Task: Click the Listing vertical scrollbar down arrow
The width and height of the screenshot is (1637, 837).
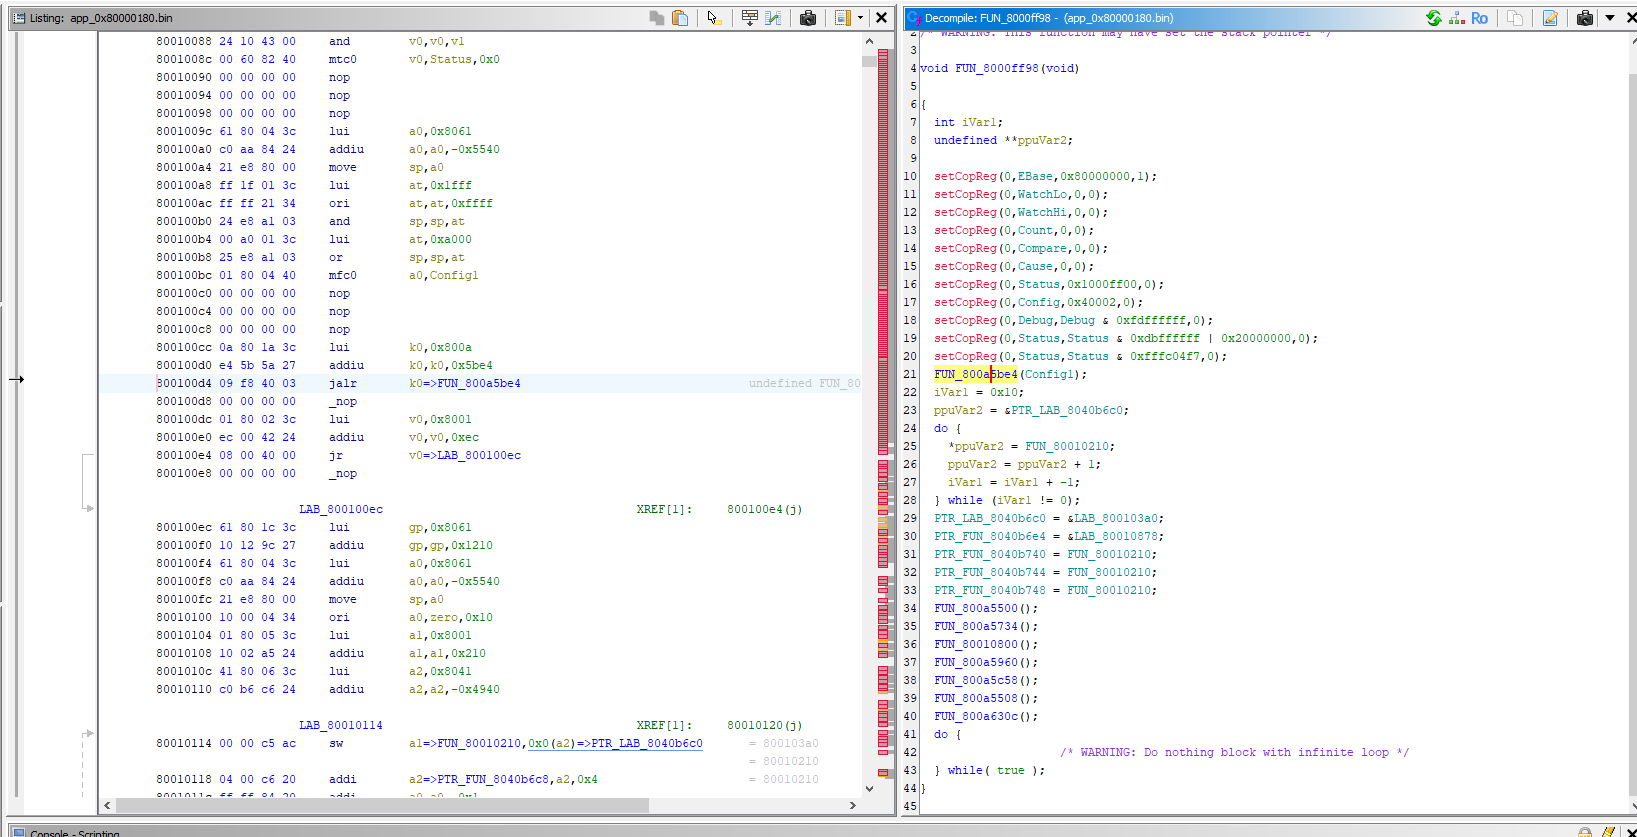Action: click(869, 788)
